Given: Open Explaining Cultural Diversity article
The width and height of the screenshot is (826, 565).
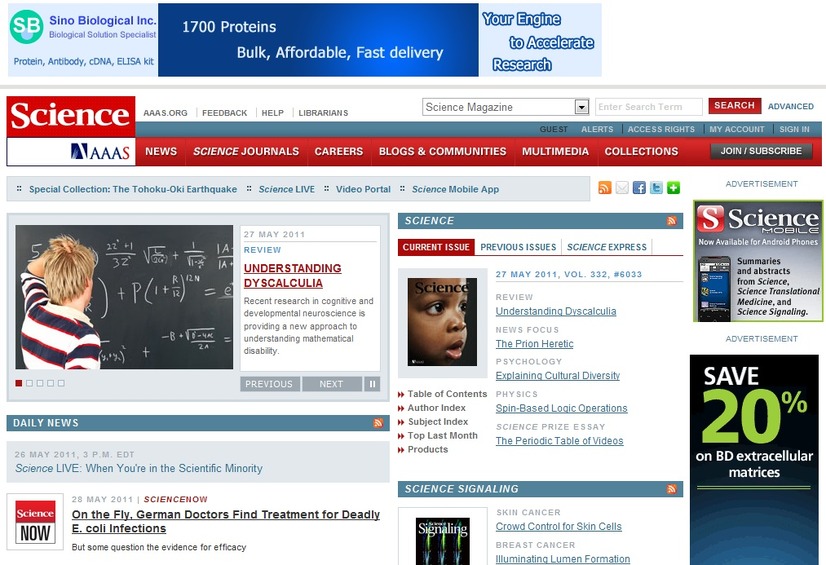Looking at the screenshot, I should (557, 376).
